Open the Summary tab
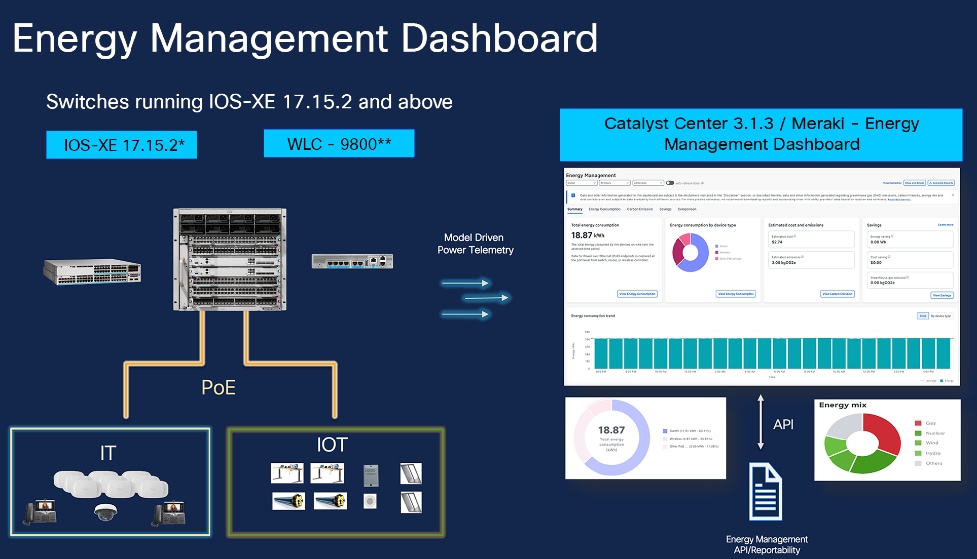Screen dimensions: 977x559 click(575, 209)
